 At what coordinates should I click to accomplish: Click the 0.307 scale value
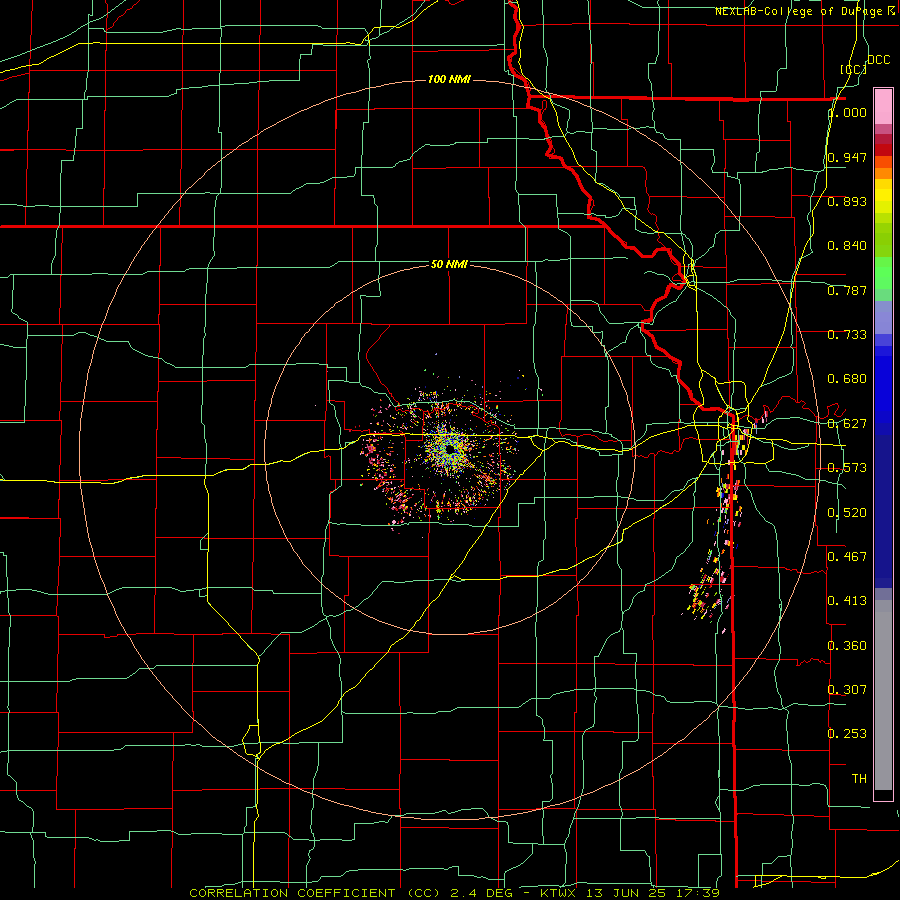click(x=847, y=689)
